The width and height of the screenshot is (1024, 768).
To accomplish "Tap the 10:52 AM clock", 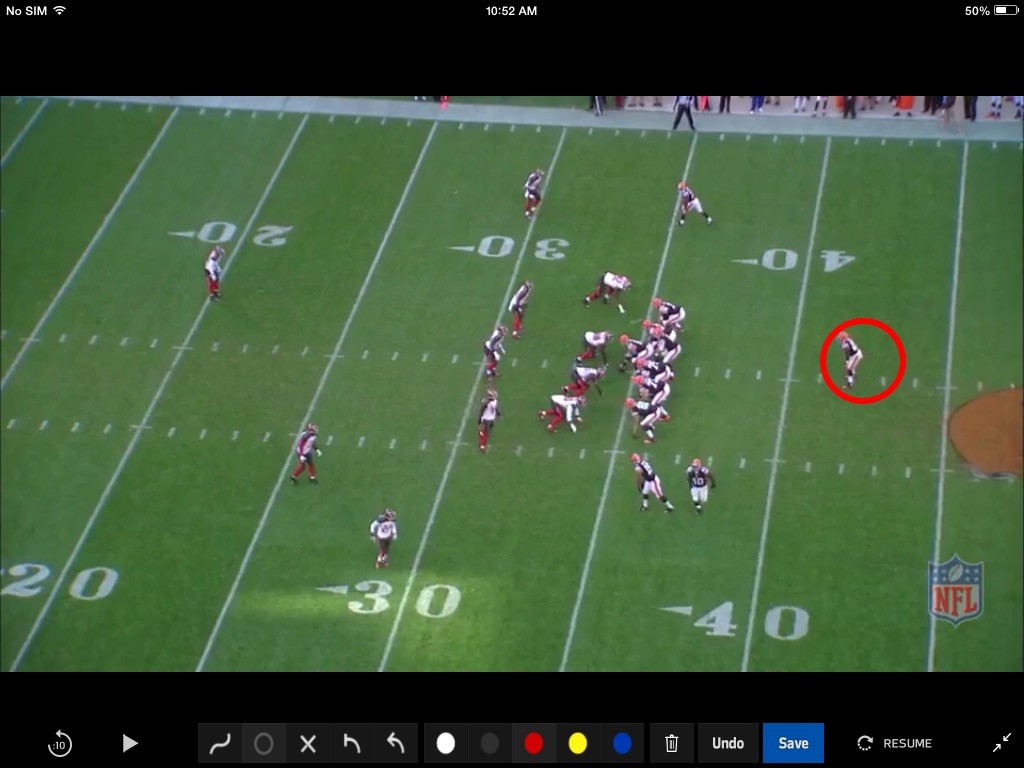I will coord(511,10).
